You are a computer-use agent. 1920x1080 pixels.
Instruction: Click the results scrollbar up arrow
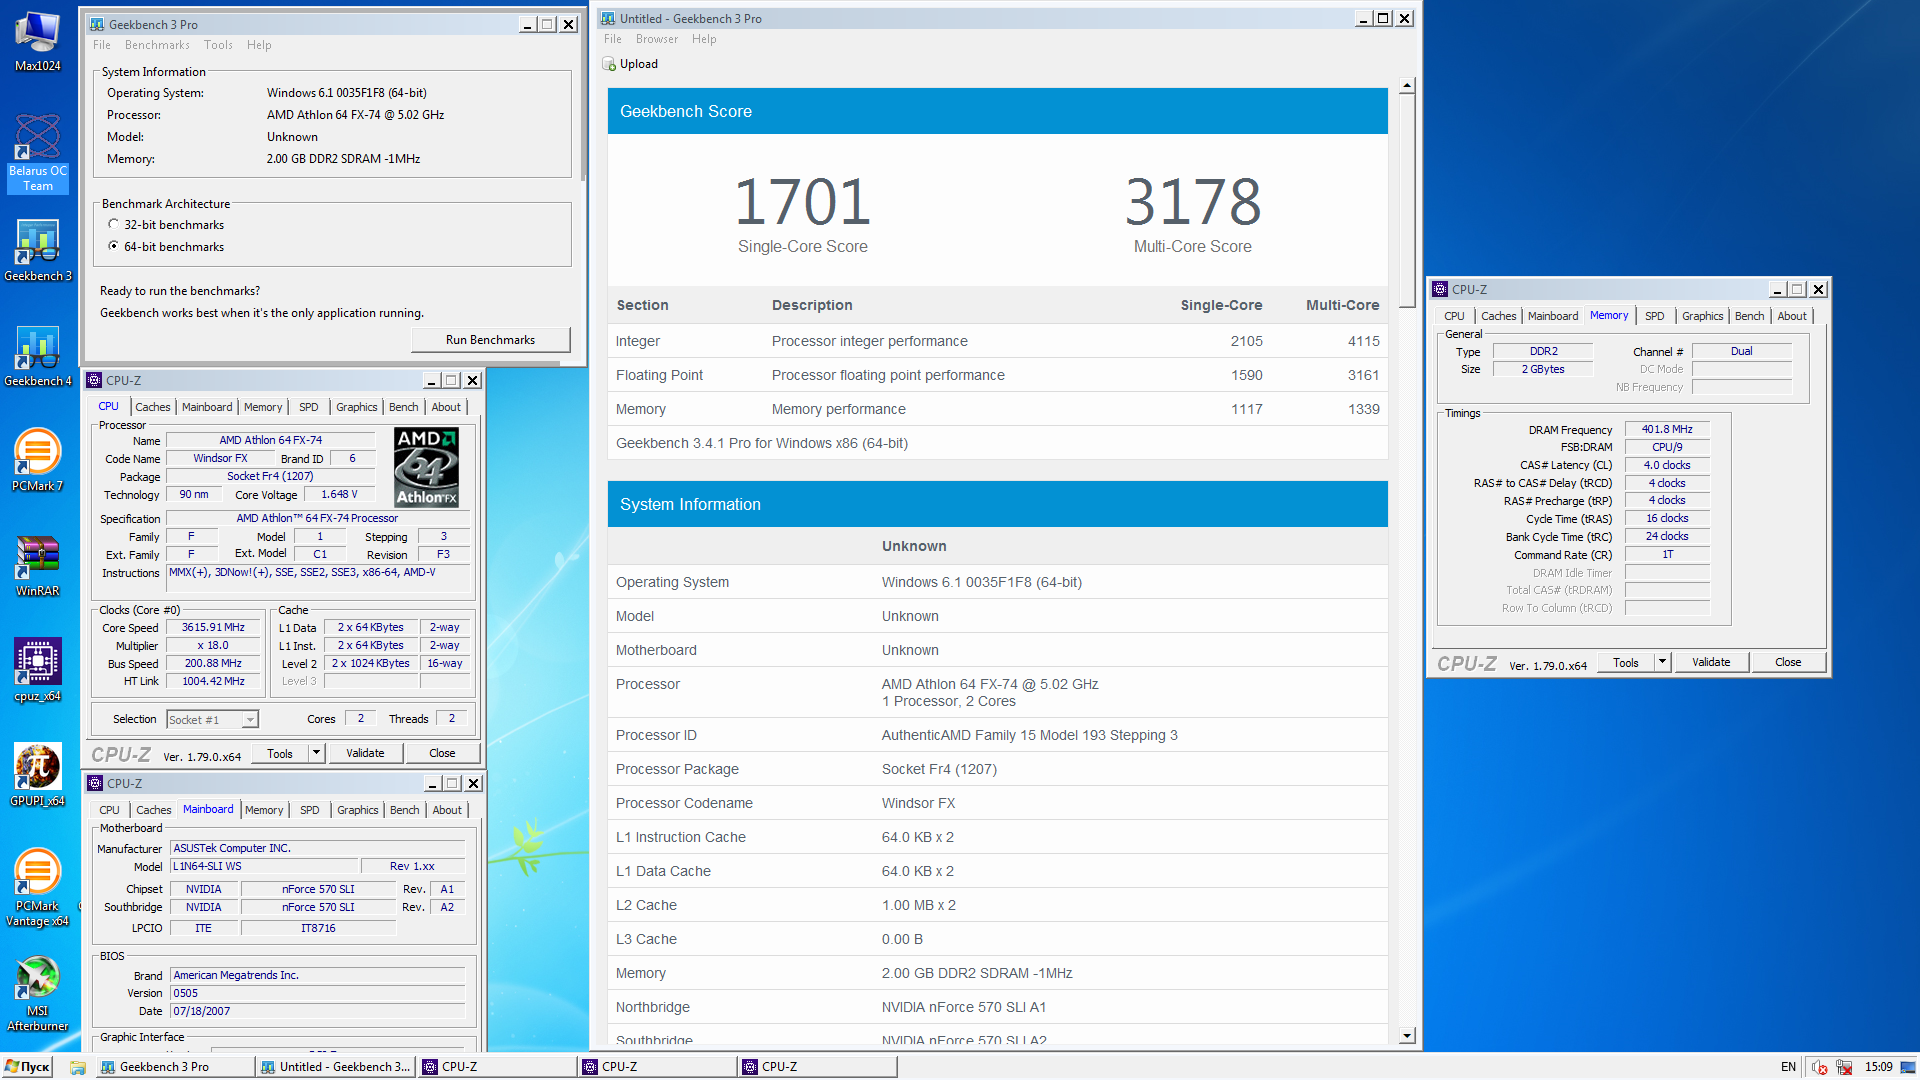(1407, 86)
